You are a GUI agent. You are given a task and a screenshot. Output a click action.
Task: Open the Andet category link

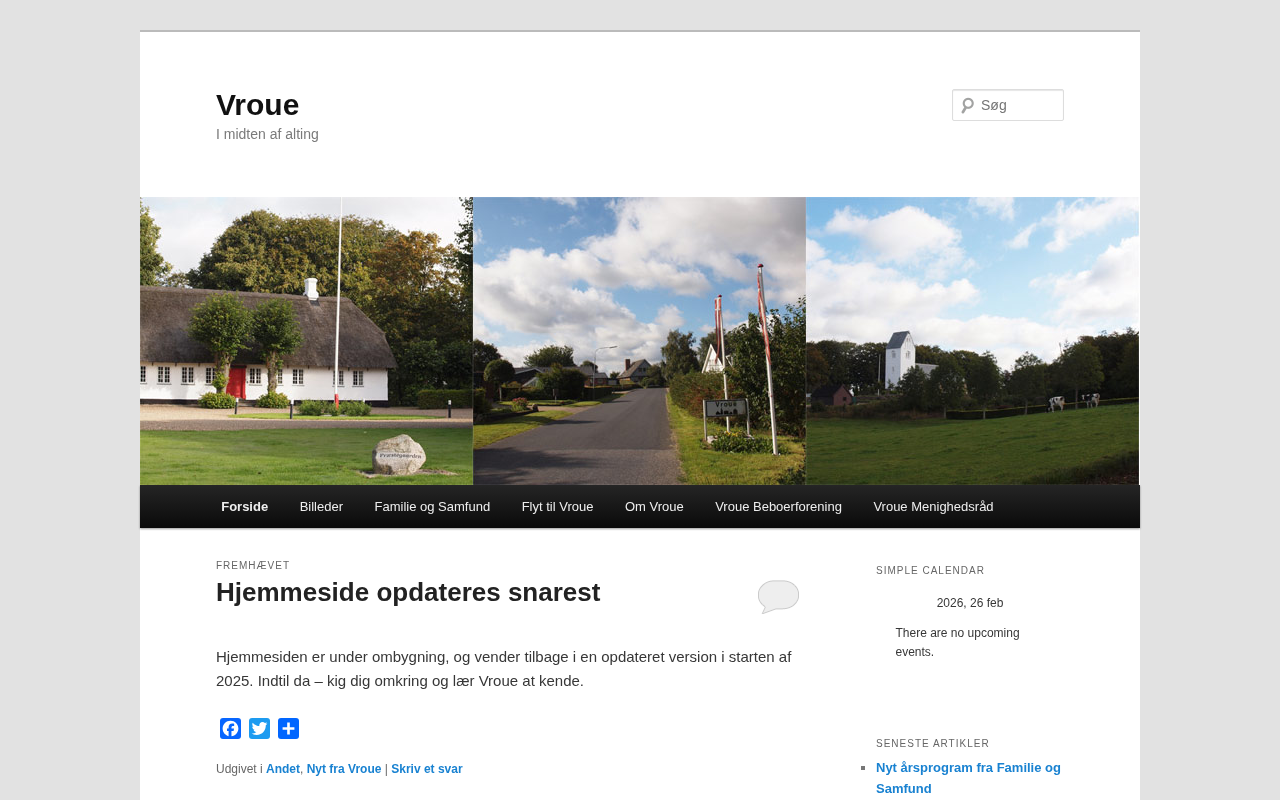point(283,769)
